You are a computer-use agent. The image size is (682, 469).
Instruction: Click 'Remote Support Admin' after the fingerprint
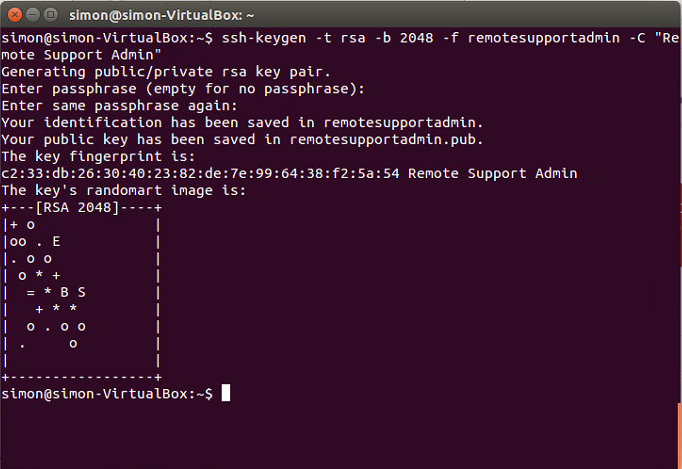(x=493, y=174)
